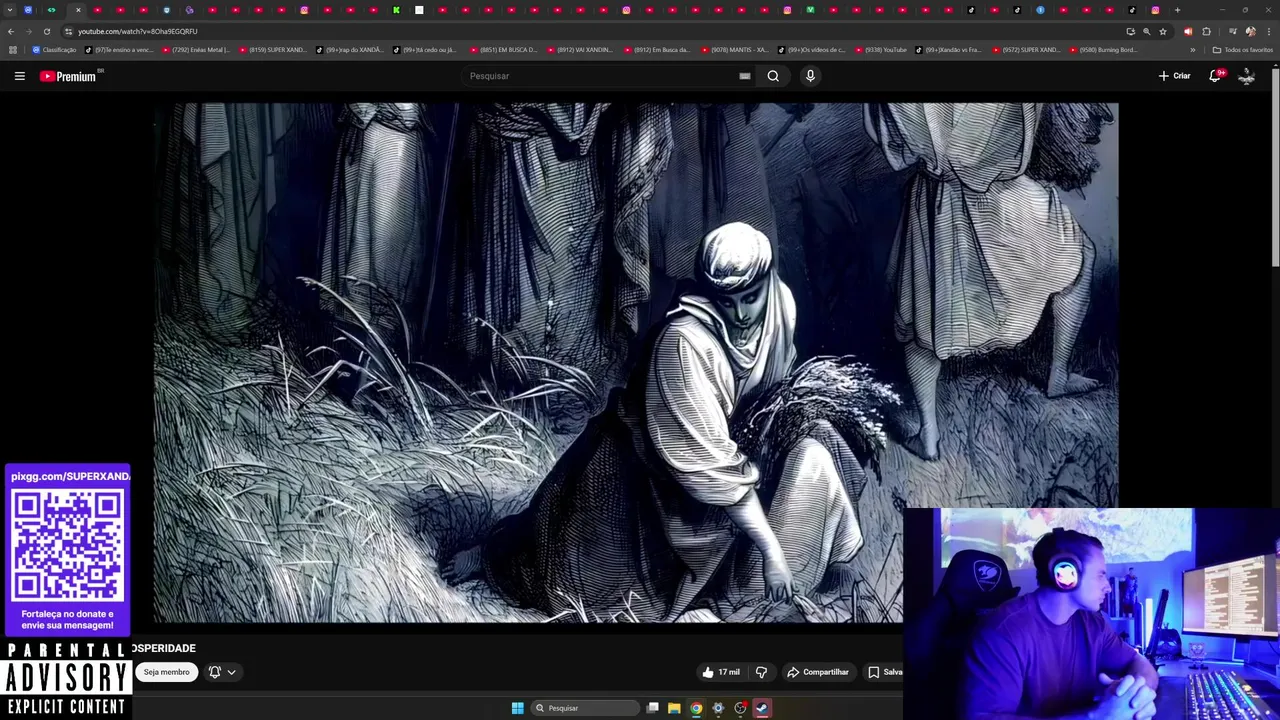Expand the subscription notification bell dropdown
The width and height of the screenshot is (1280, 720).
[222, 672]
